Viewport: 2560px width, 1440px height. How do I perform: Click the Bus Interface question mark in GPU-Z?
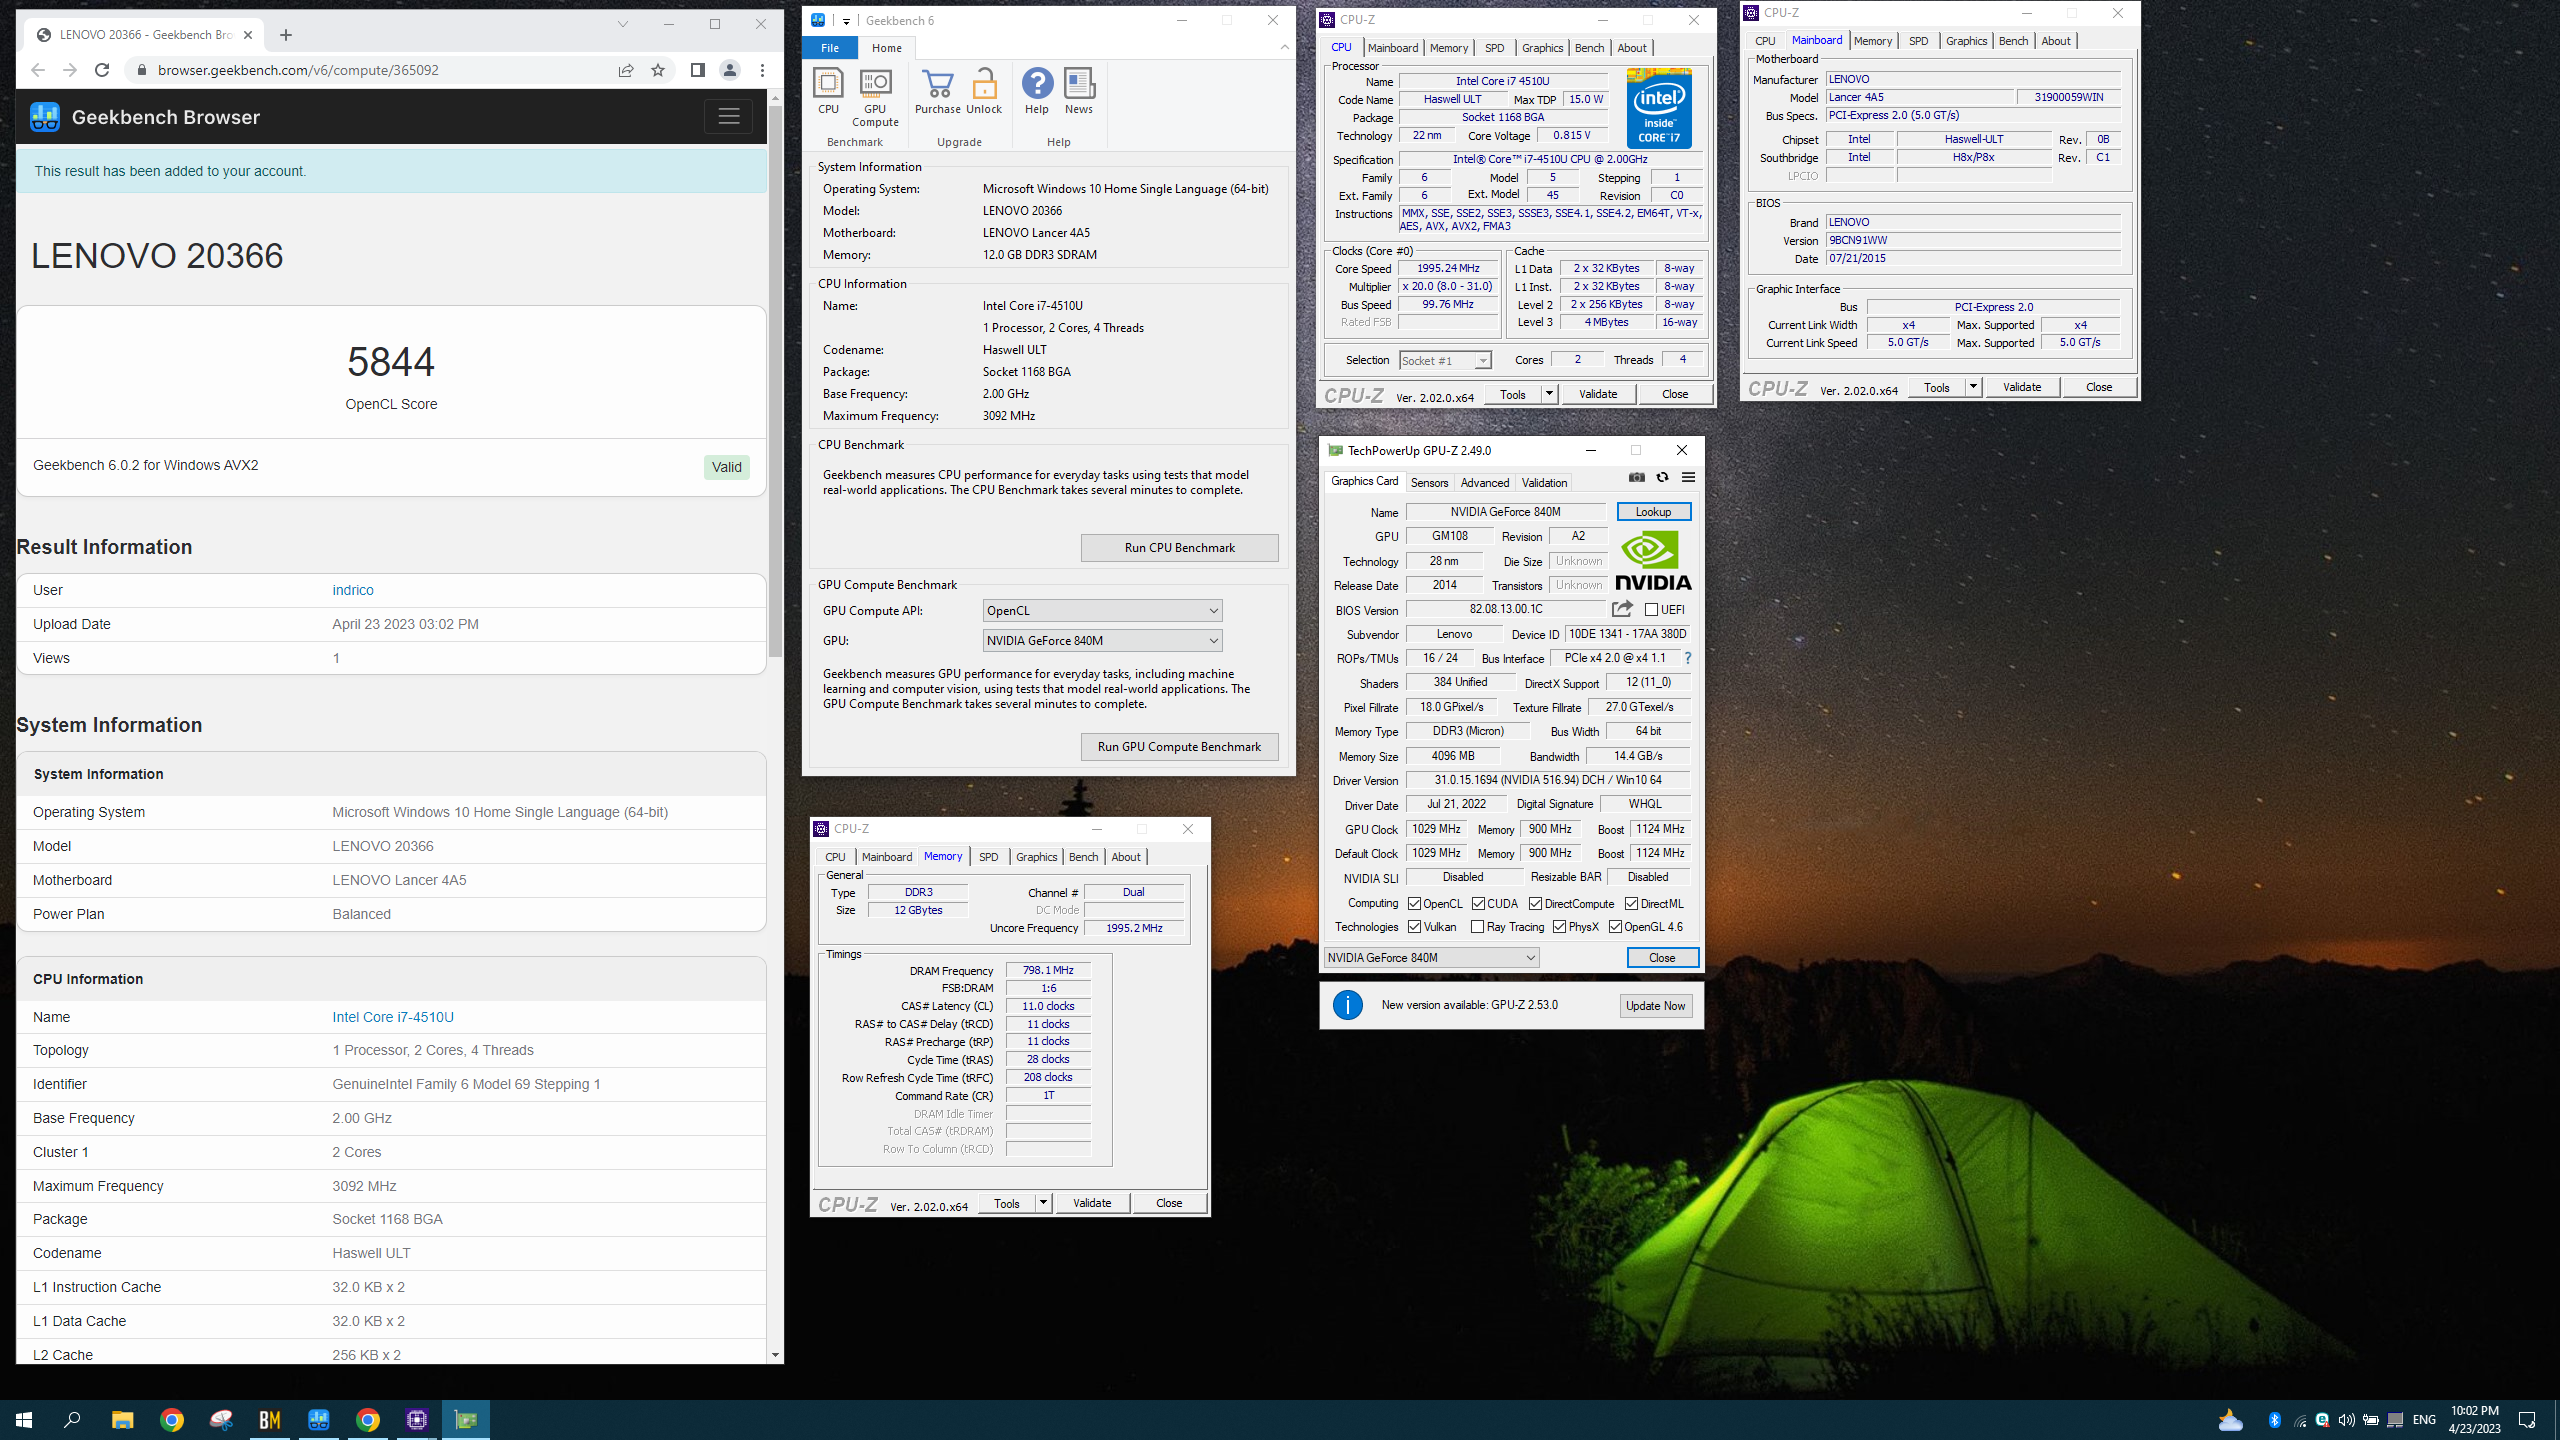coord(1688,658)
